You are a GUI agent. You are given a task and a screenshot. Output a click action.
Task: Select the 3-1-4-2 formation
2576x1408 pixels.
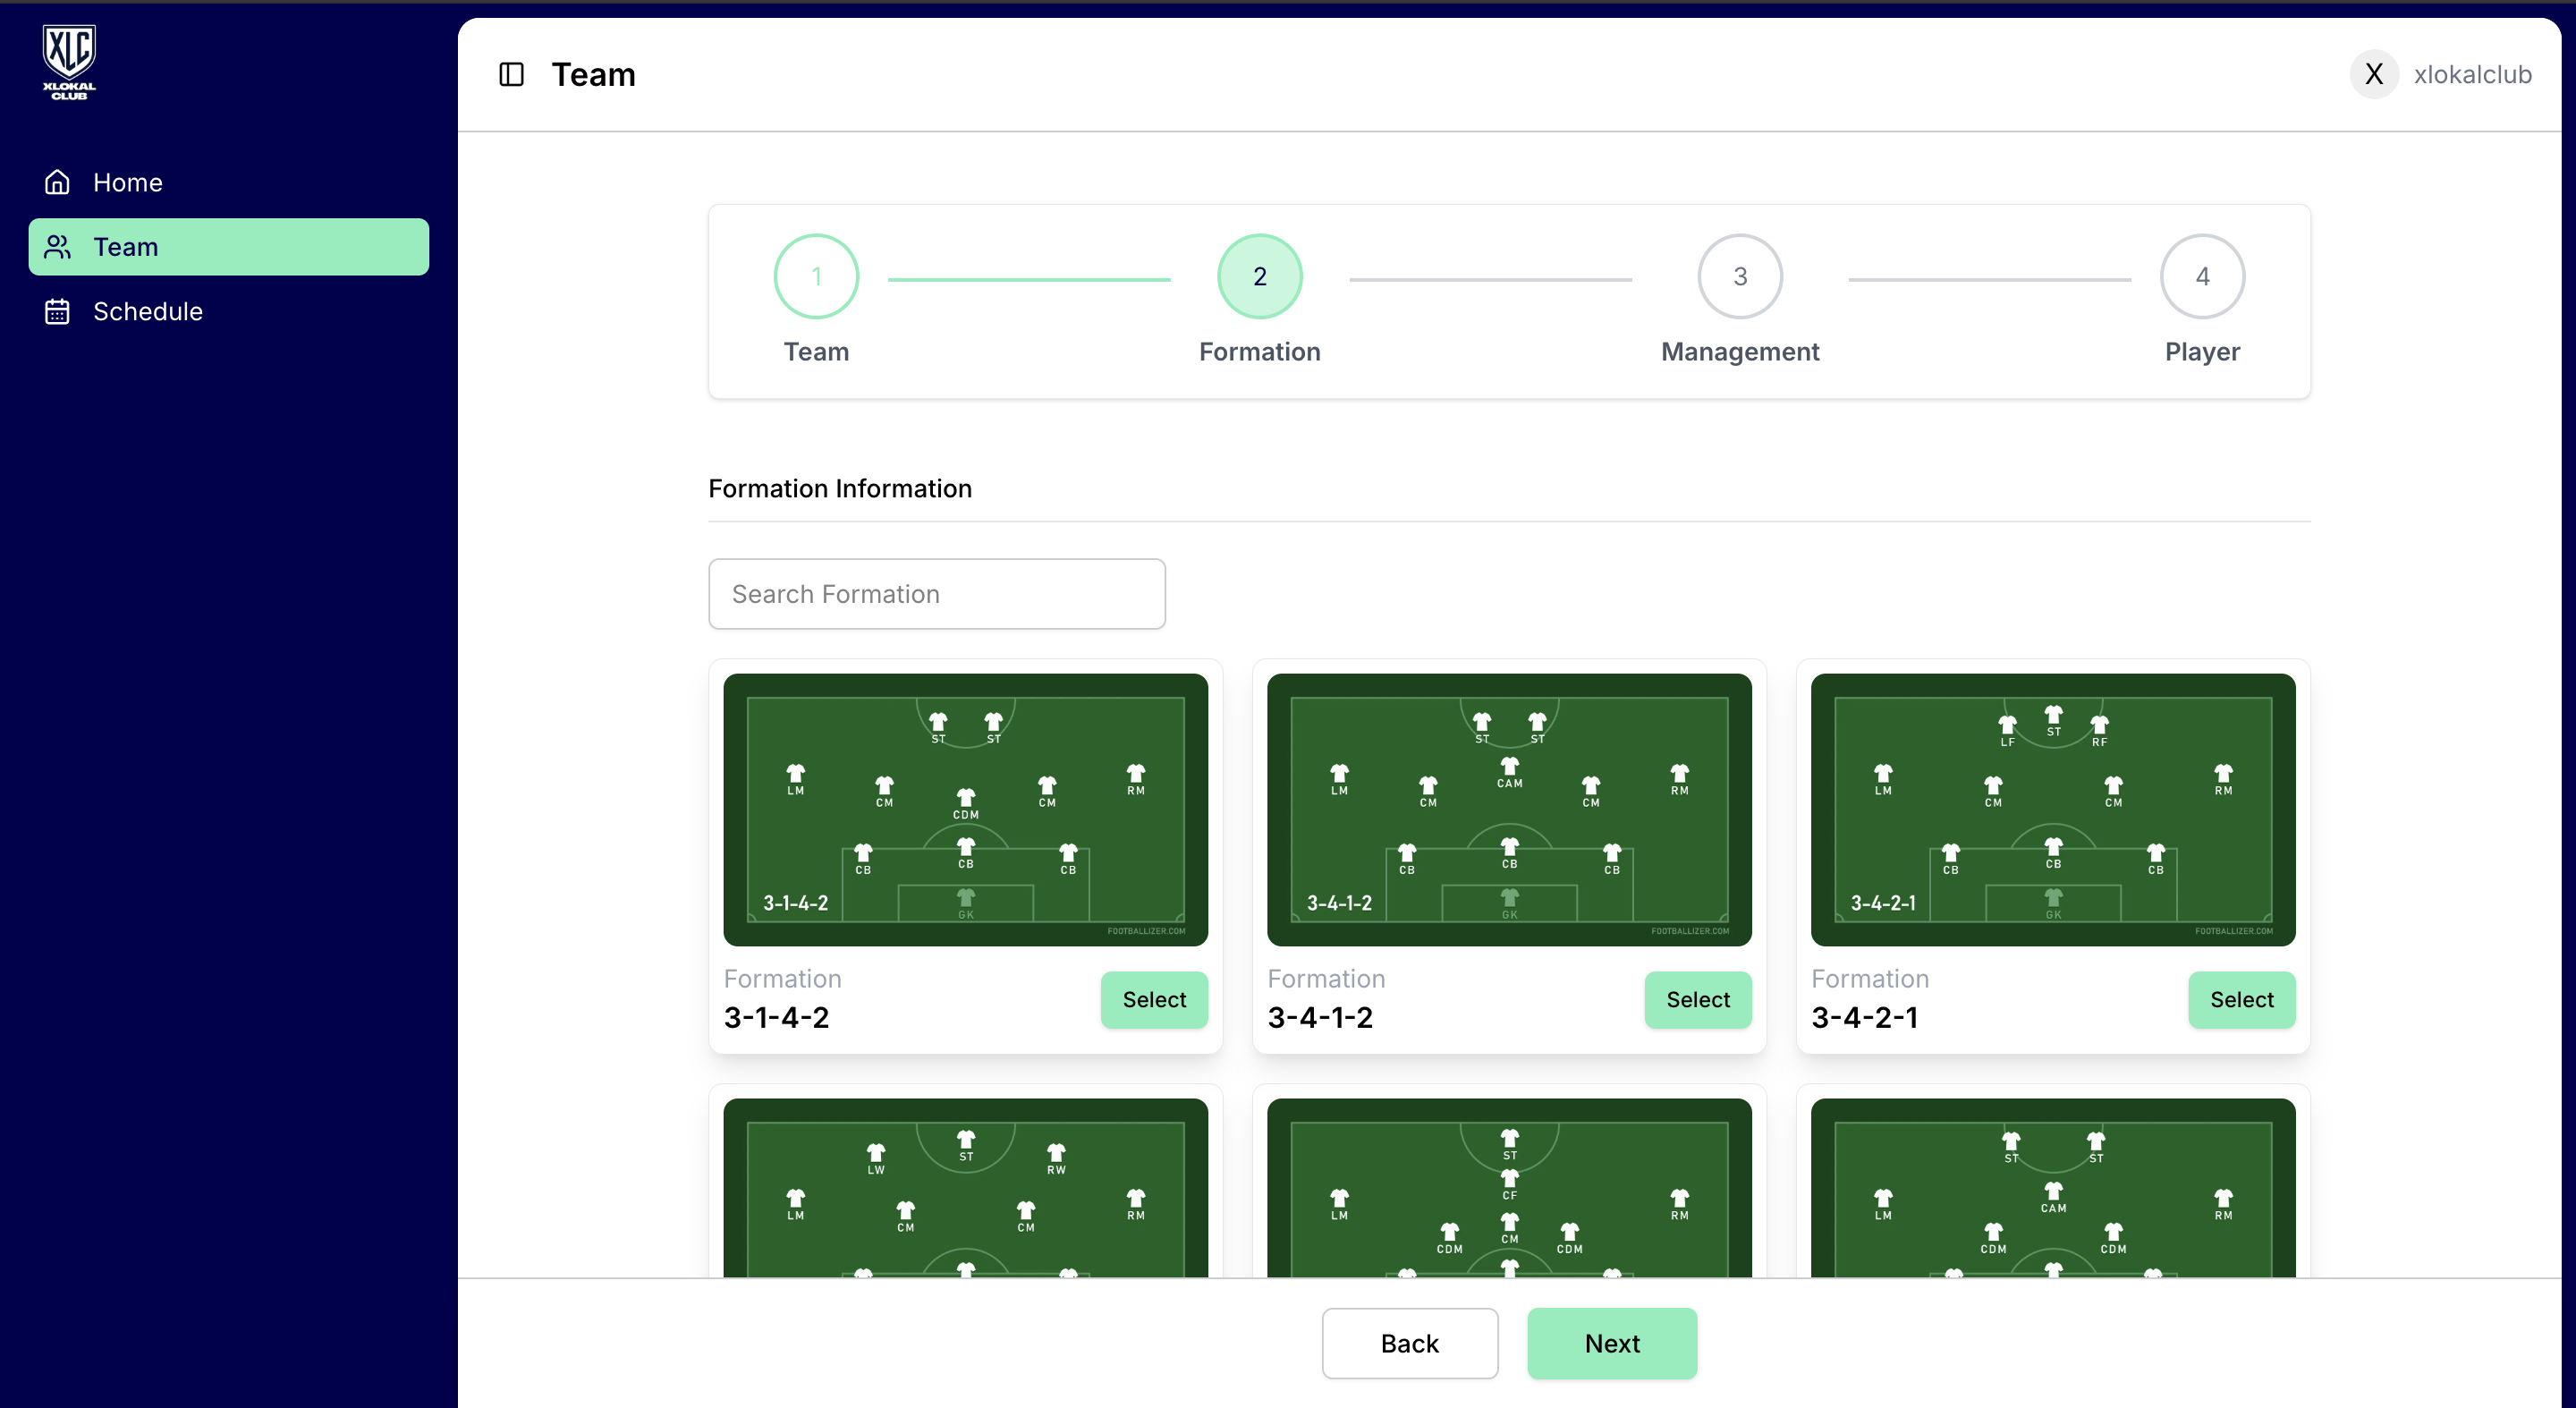(1153, 1000)
